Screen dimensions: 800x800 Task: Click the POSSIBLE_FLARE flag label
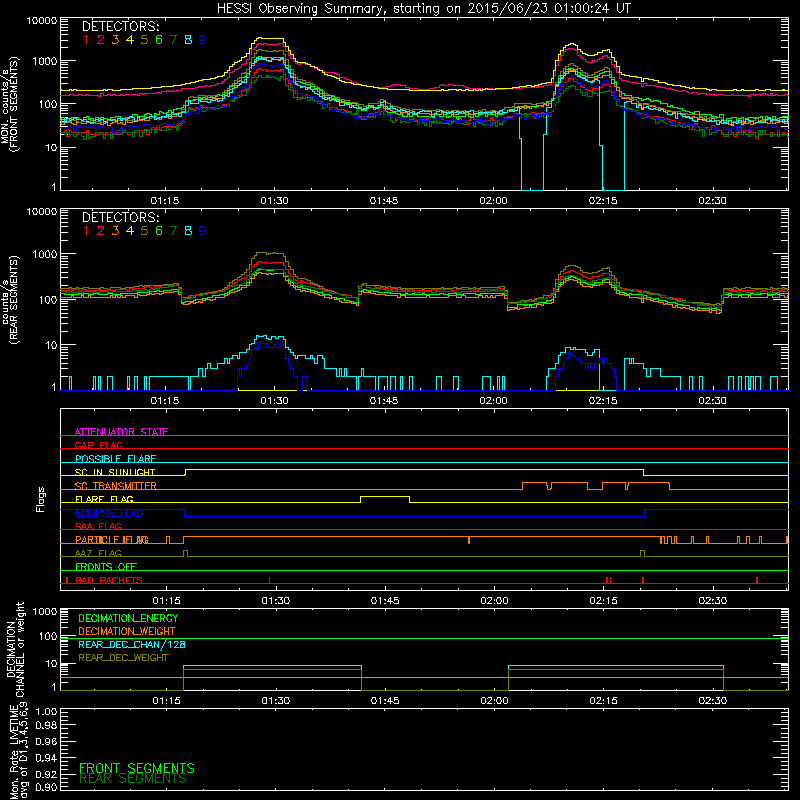tap(115, 459)
